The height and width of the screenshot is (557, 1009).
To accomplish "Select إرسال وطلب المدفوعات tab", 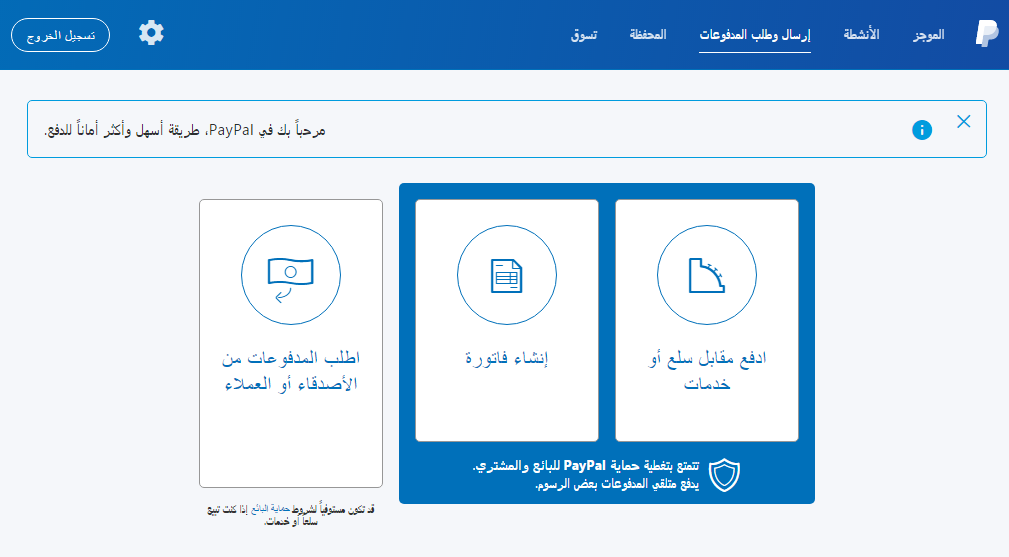I will 755,35.
